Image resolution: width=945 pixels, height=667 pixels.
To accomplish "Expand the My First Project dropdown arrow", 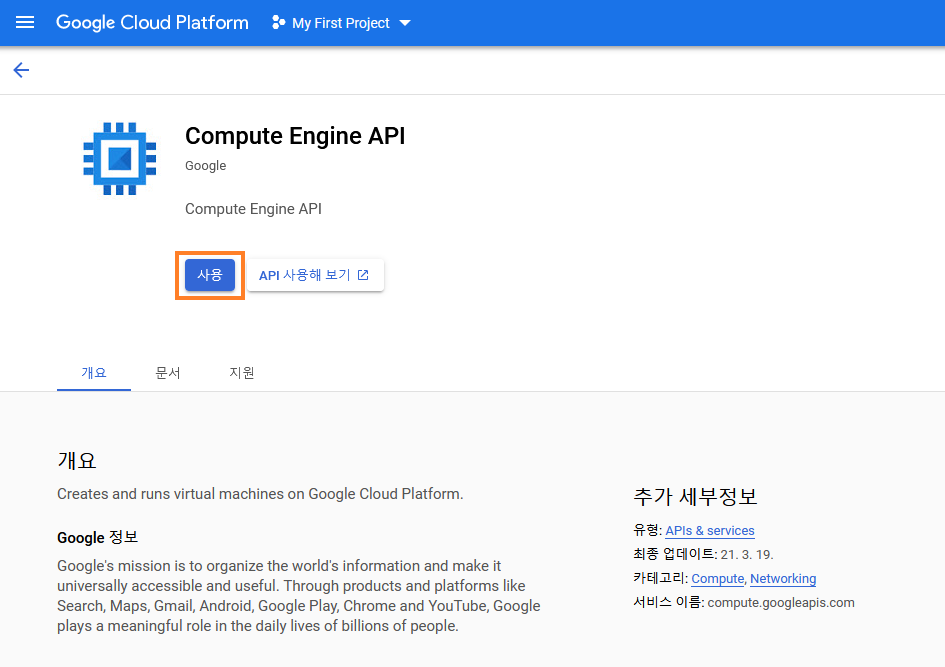I will (x=405, y=23).
